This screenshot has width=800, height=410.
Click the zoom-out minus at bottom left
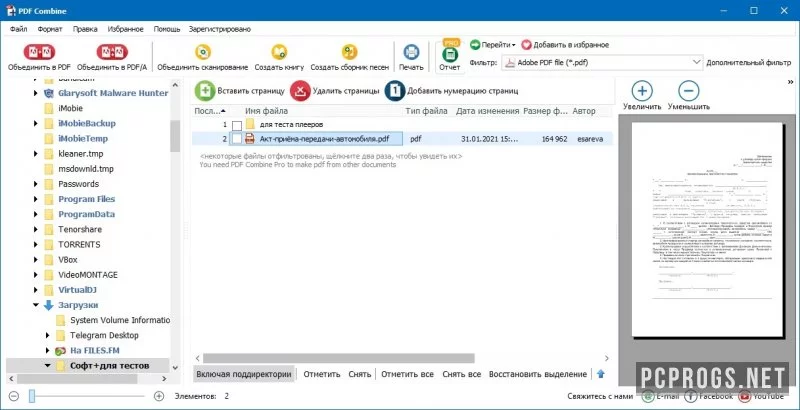coord(14,396)
